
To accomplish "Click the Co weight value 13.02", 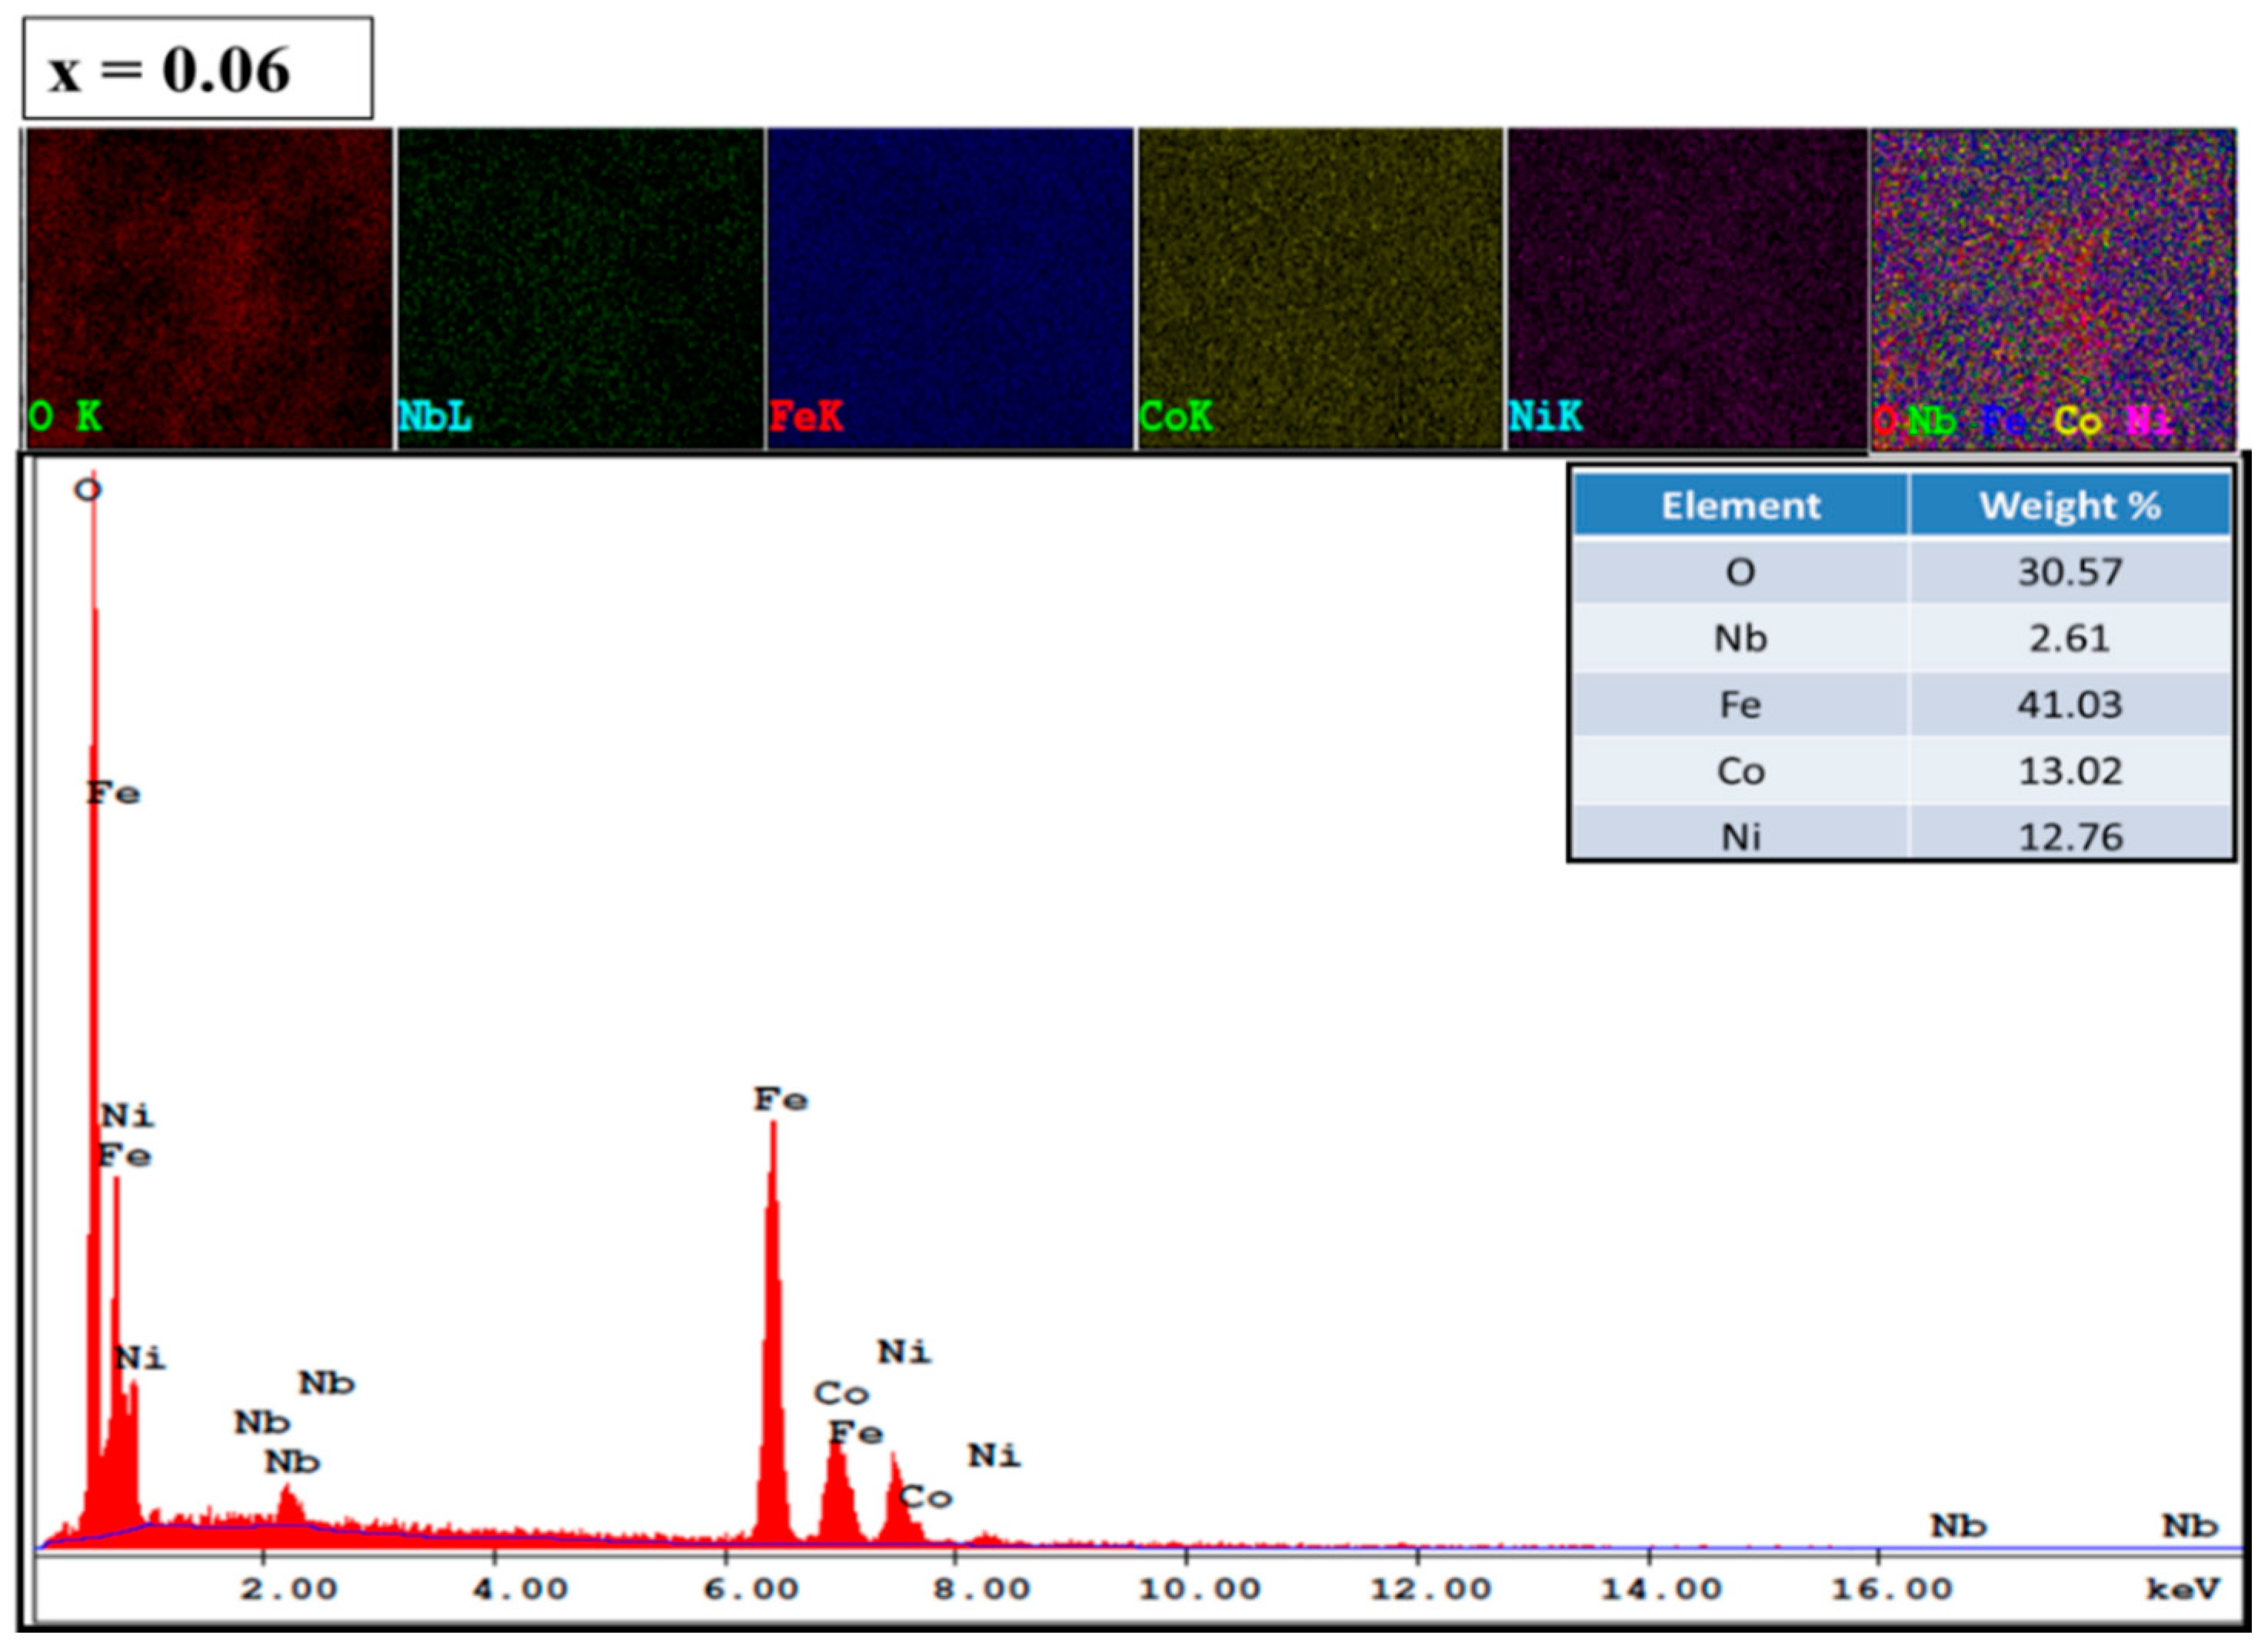I will [x=2069, y=771].
